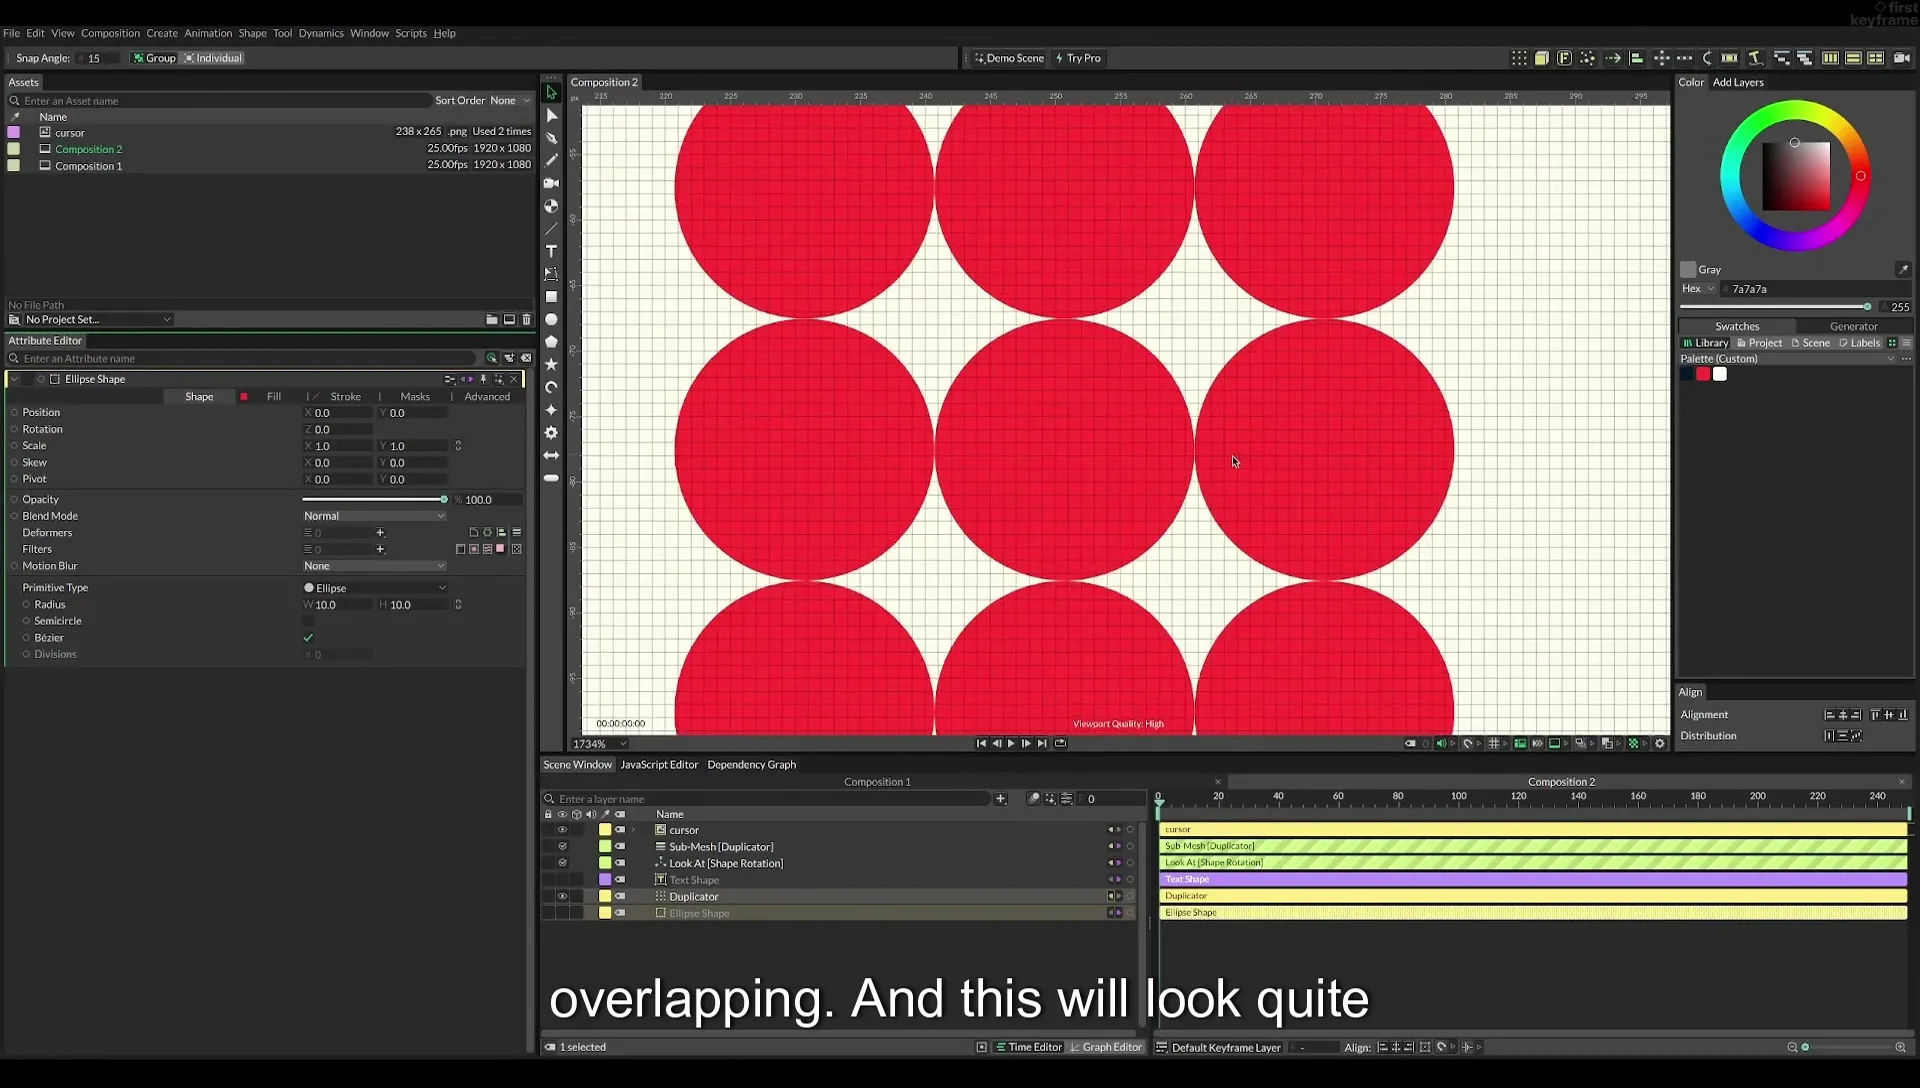
Task: Click the add layer plus icon
Action: (x=1000, y=799)
